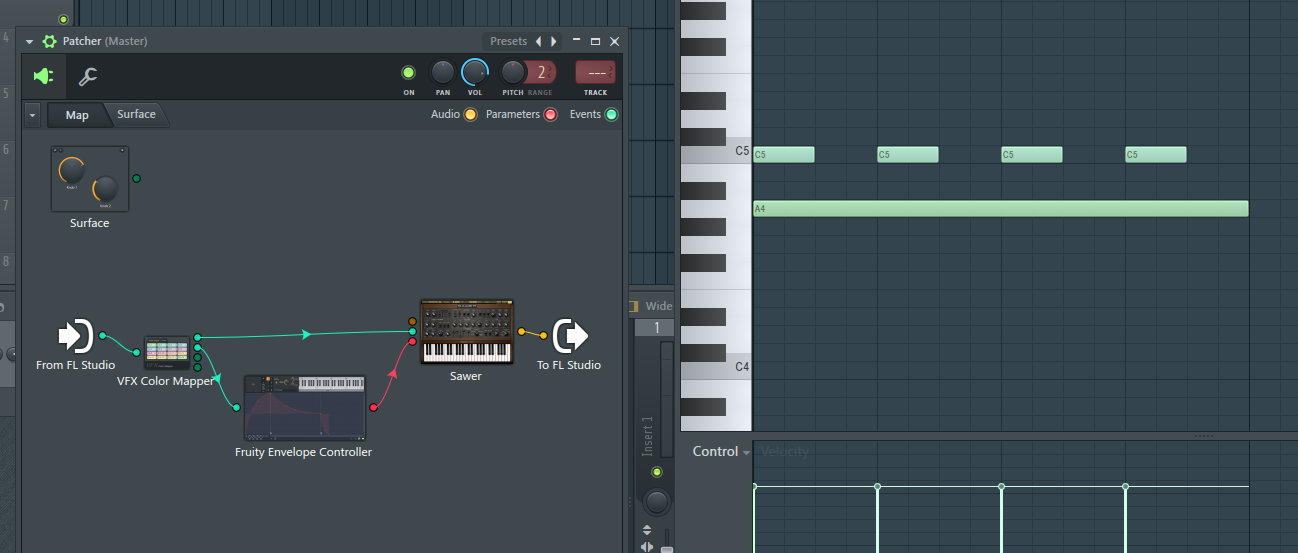The width and height of the screenshot is (1298, 553).
Task: Click VFX Color Mapper's second output port
Action: 197,347
